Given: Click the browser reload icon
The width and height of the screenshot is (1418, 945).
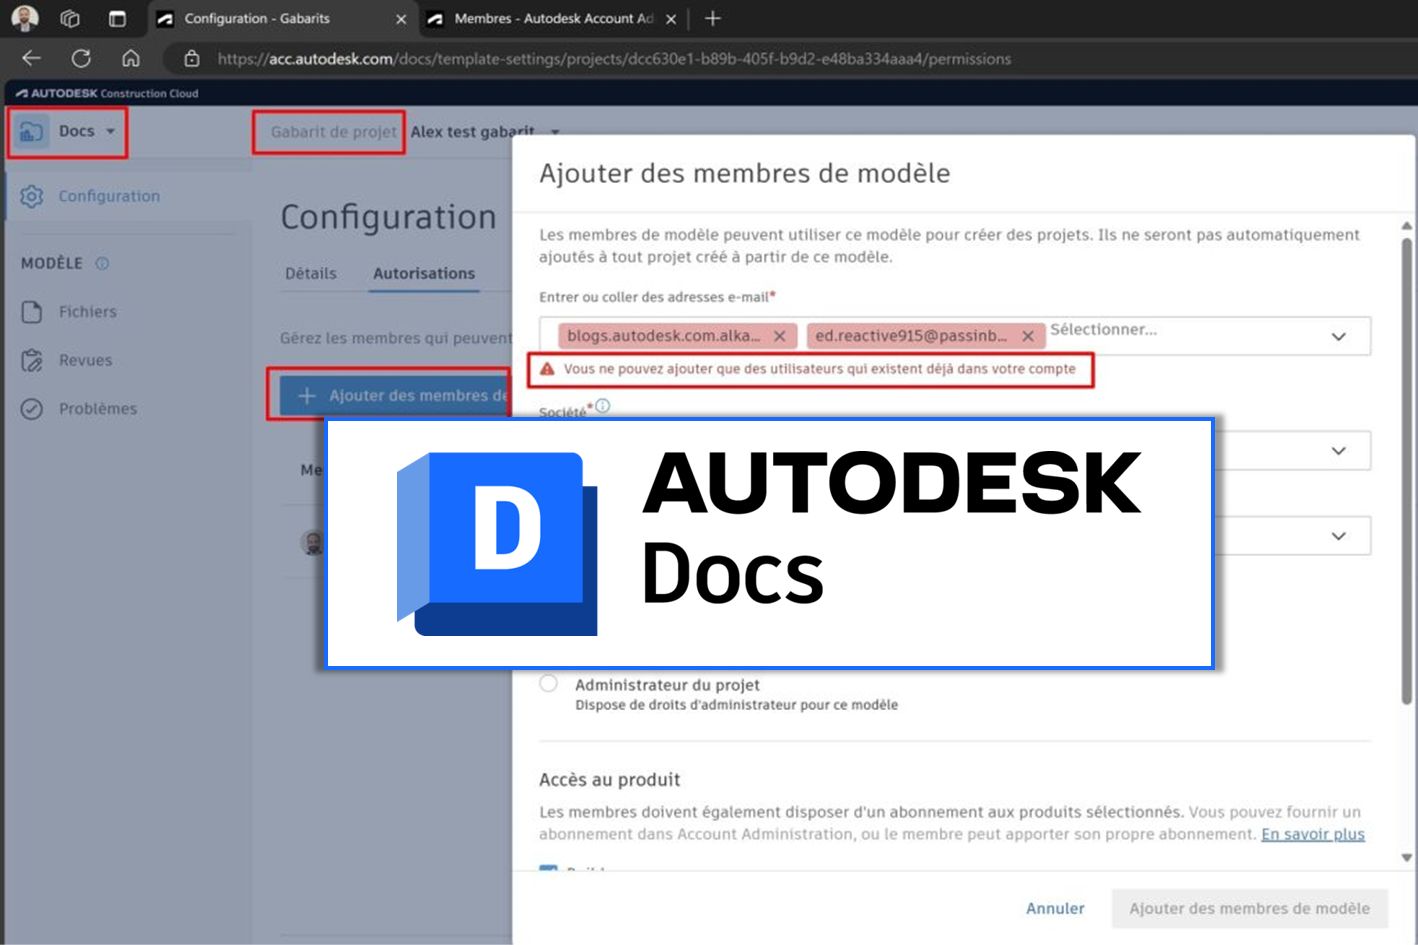Looking at the screenshot, I should (x=80, y=58).
